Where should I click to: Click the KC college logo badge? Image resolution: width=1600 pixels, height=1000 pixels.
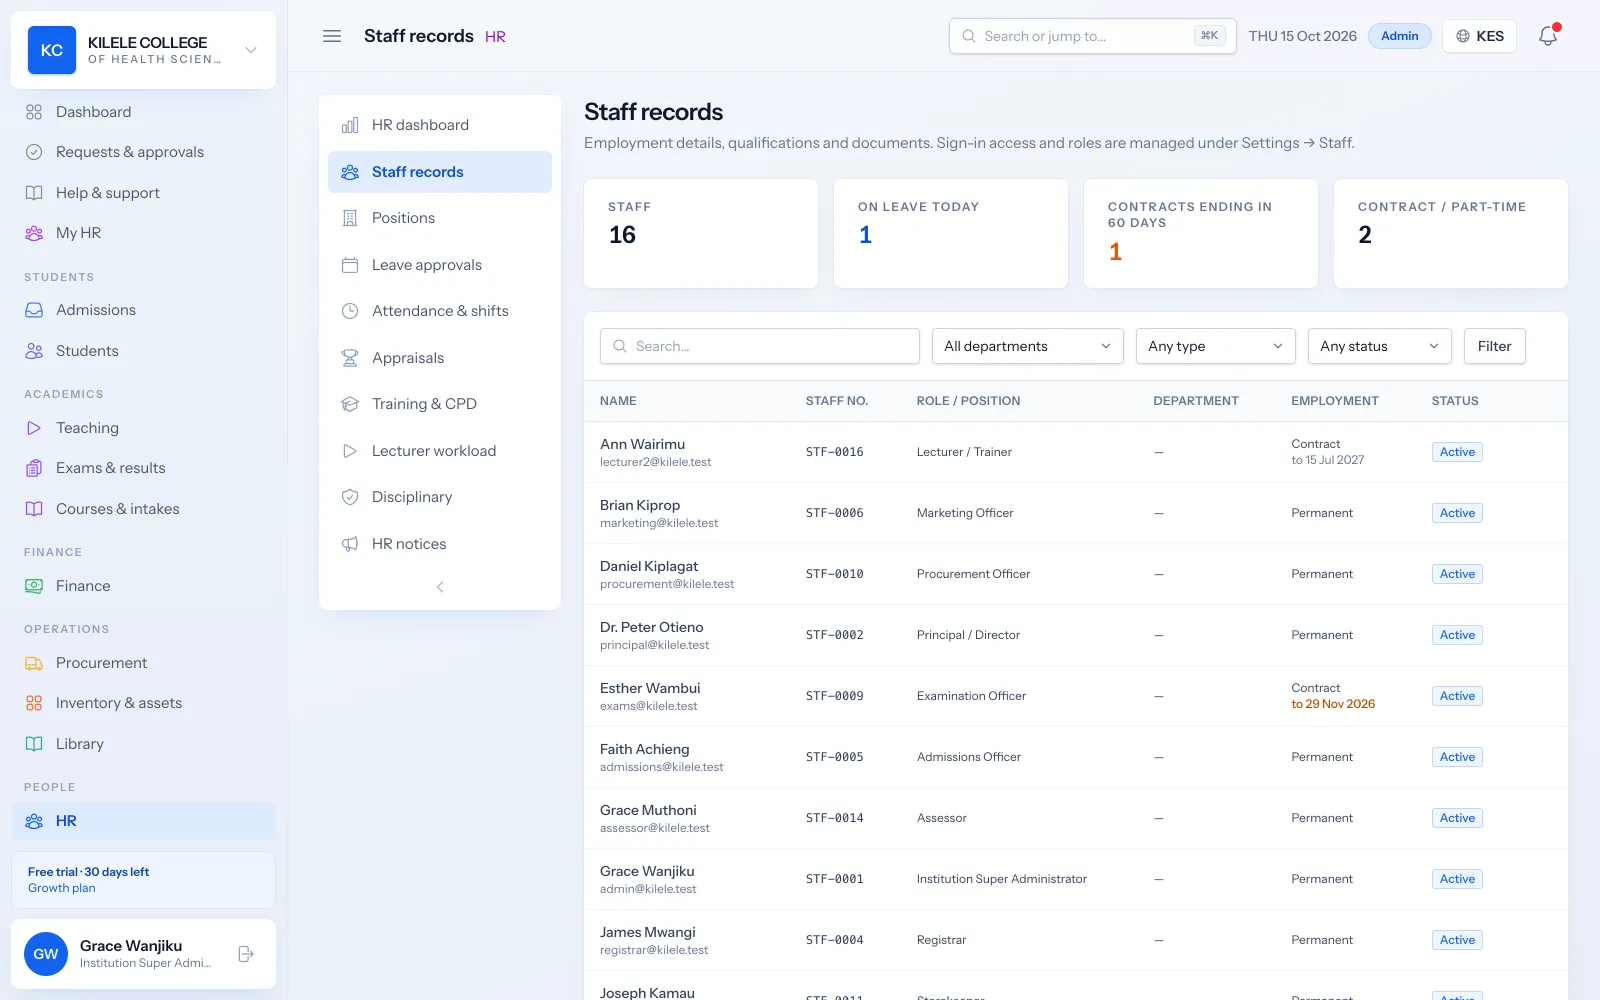(x=52, y=50)
